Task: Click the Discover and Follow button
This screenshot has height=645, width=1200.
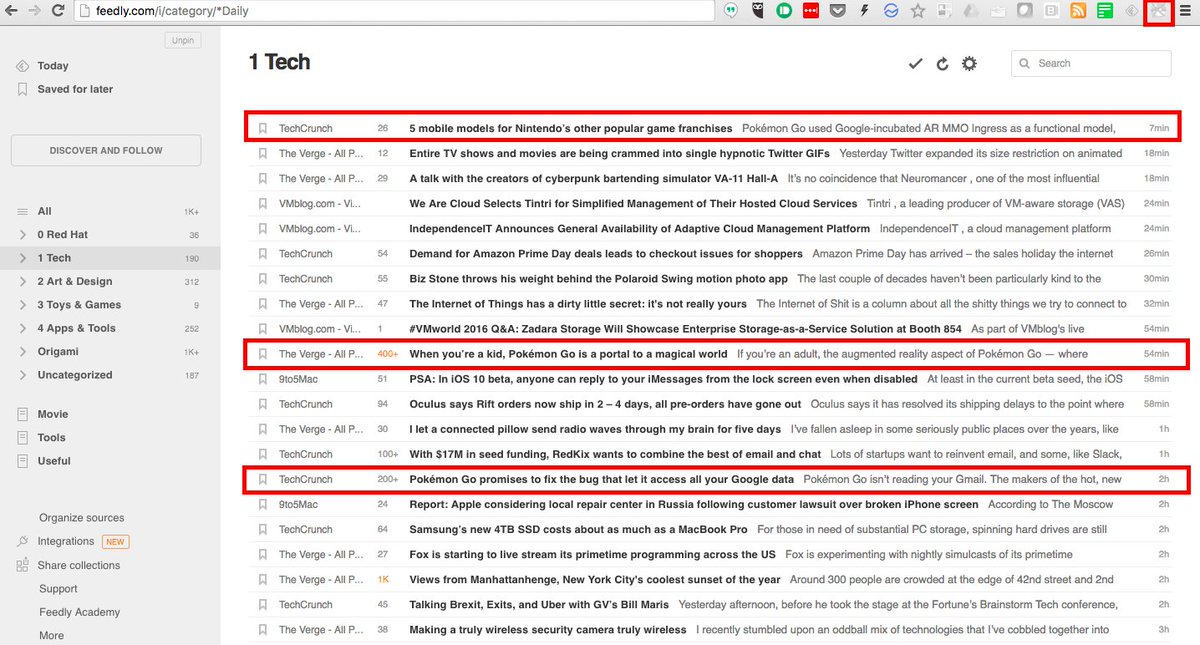Action: 106,150
